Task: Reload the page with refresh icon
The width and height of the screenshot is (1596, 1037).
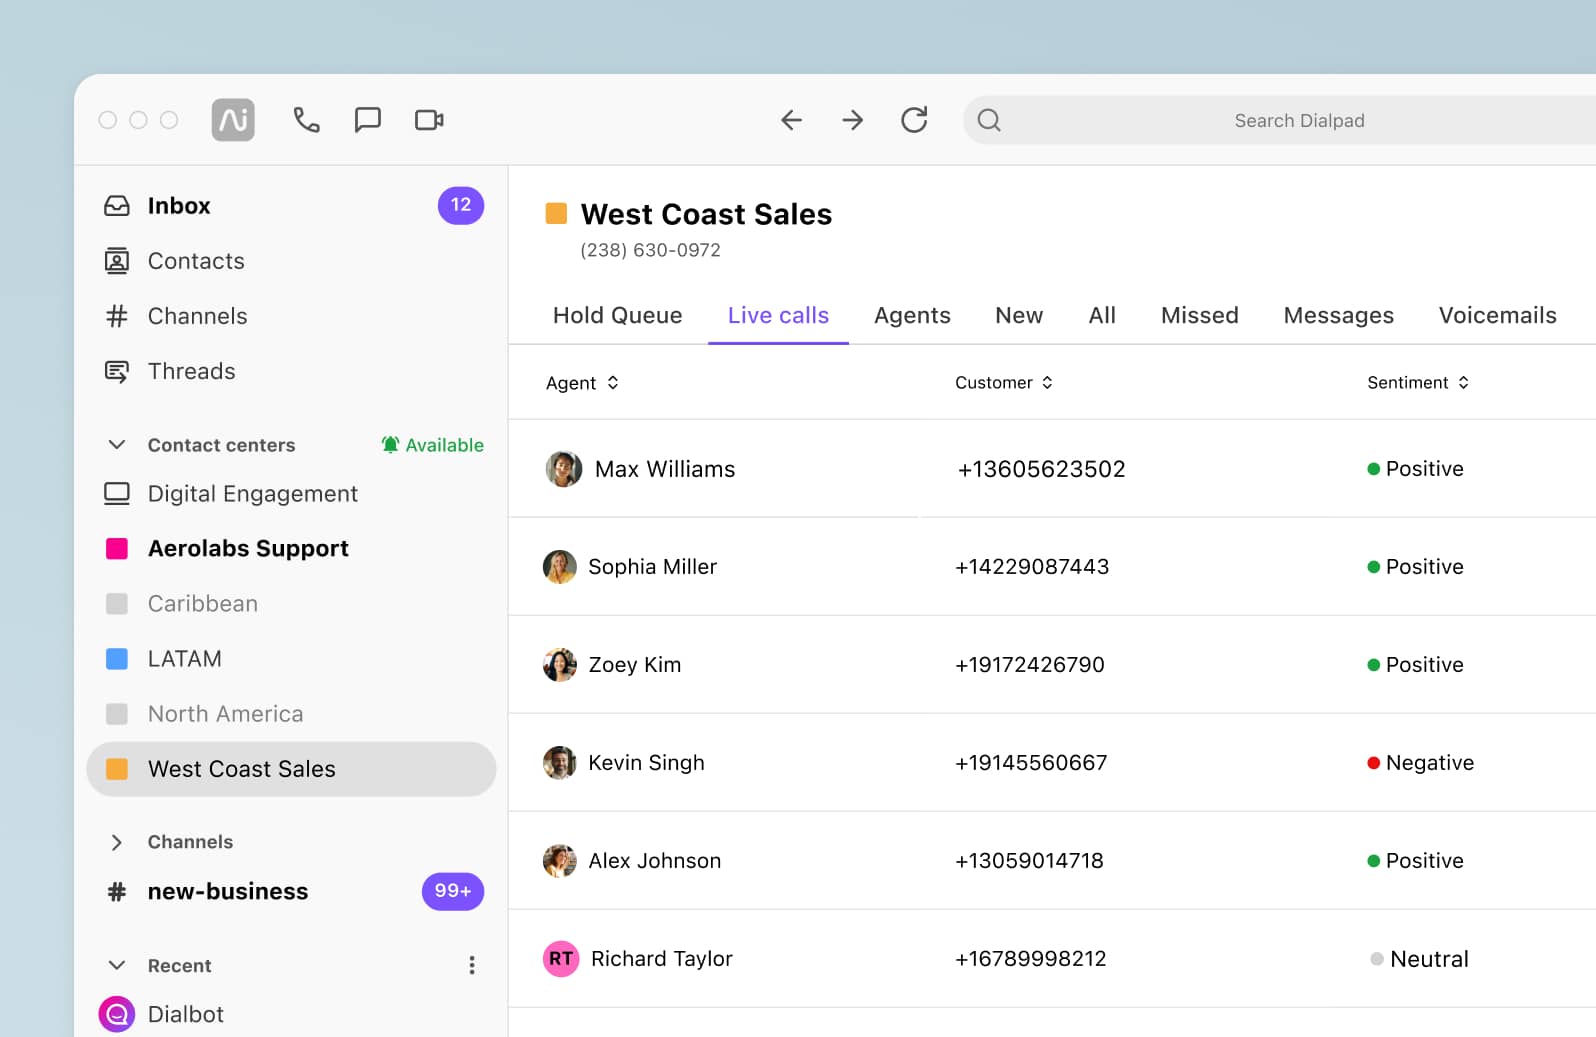Action: click(914, 120)
